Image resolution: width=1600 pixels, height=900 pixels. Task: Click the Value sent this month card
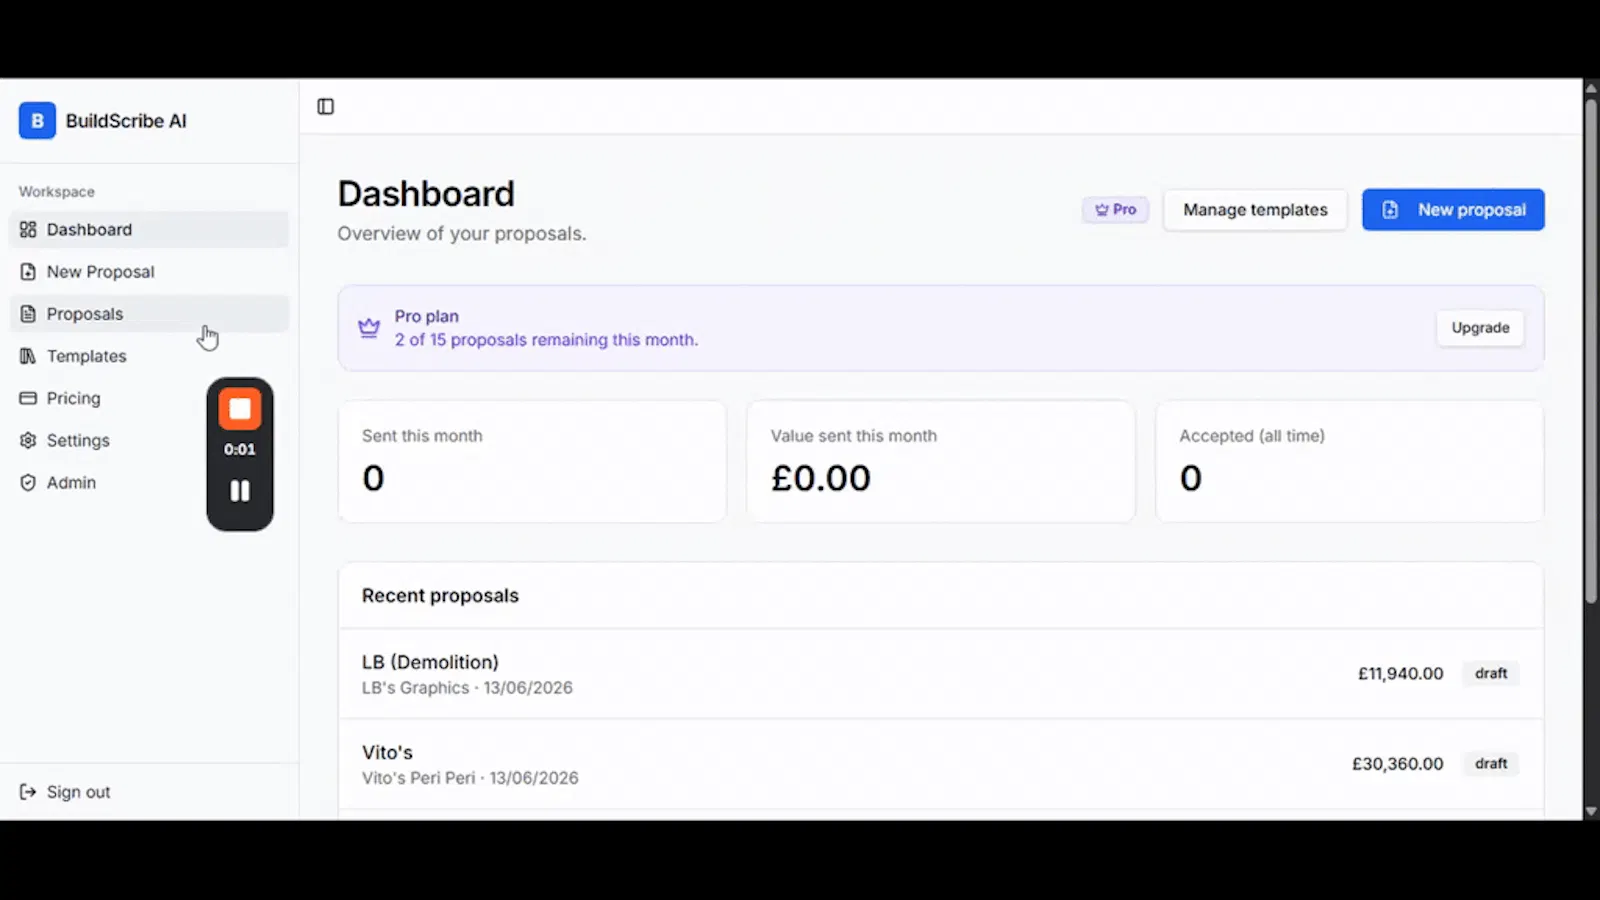pos(941,462)
